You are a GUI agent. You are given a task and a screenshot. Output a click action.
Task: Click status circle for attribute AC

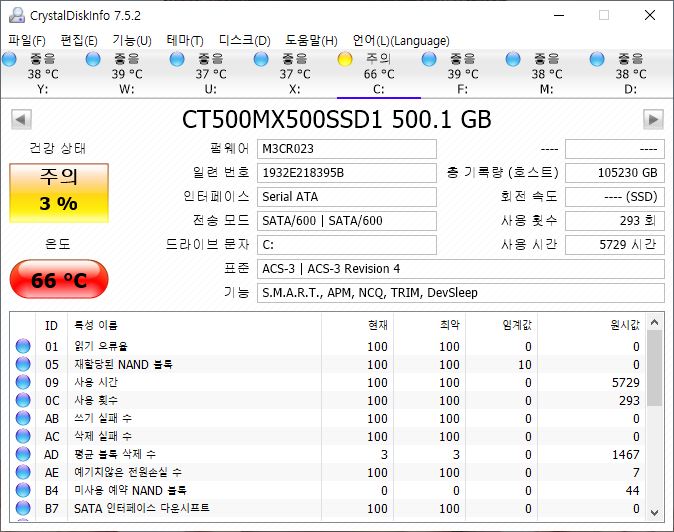pyautogui.click(x=23, y=436)
